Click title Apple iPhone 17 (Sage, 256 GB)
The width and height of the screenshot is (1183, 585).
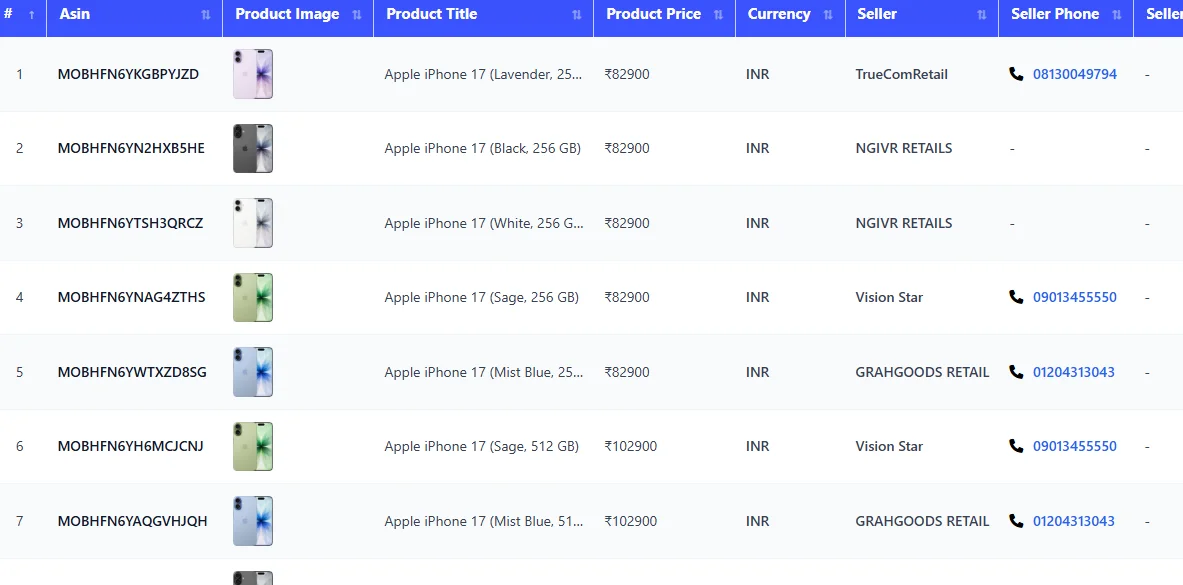(481, 297)
